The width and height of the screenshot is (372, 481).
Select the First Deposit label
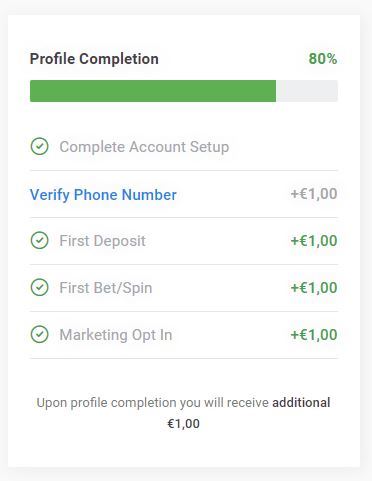tap(102, 241)
